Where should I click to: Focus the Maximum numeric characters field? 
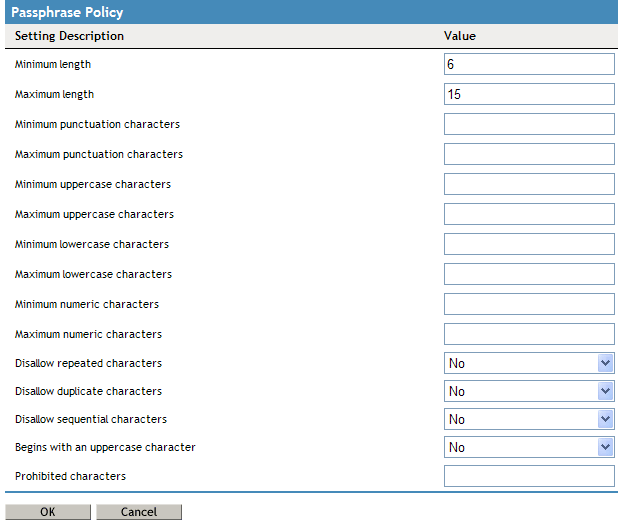pos(529,334)
